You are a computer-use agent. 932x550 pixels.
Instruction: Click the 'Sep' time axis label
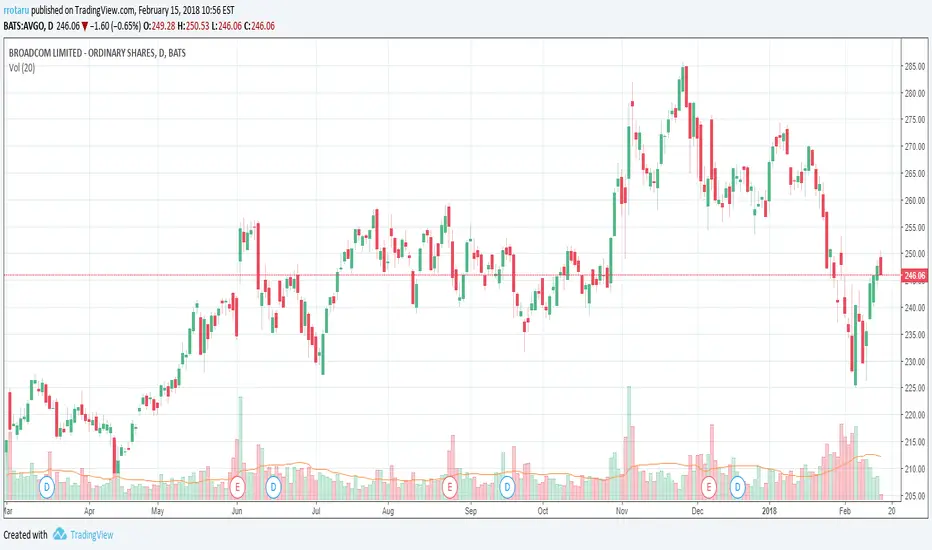(471, 511)
